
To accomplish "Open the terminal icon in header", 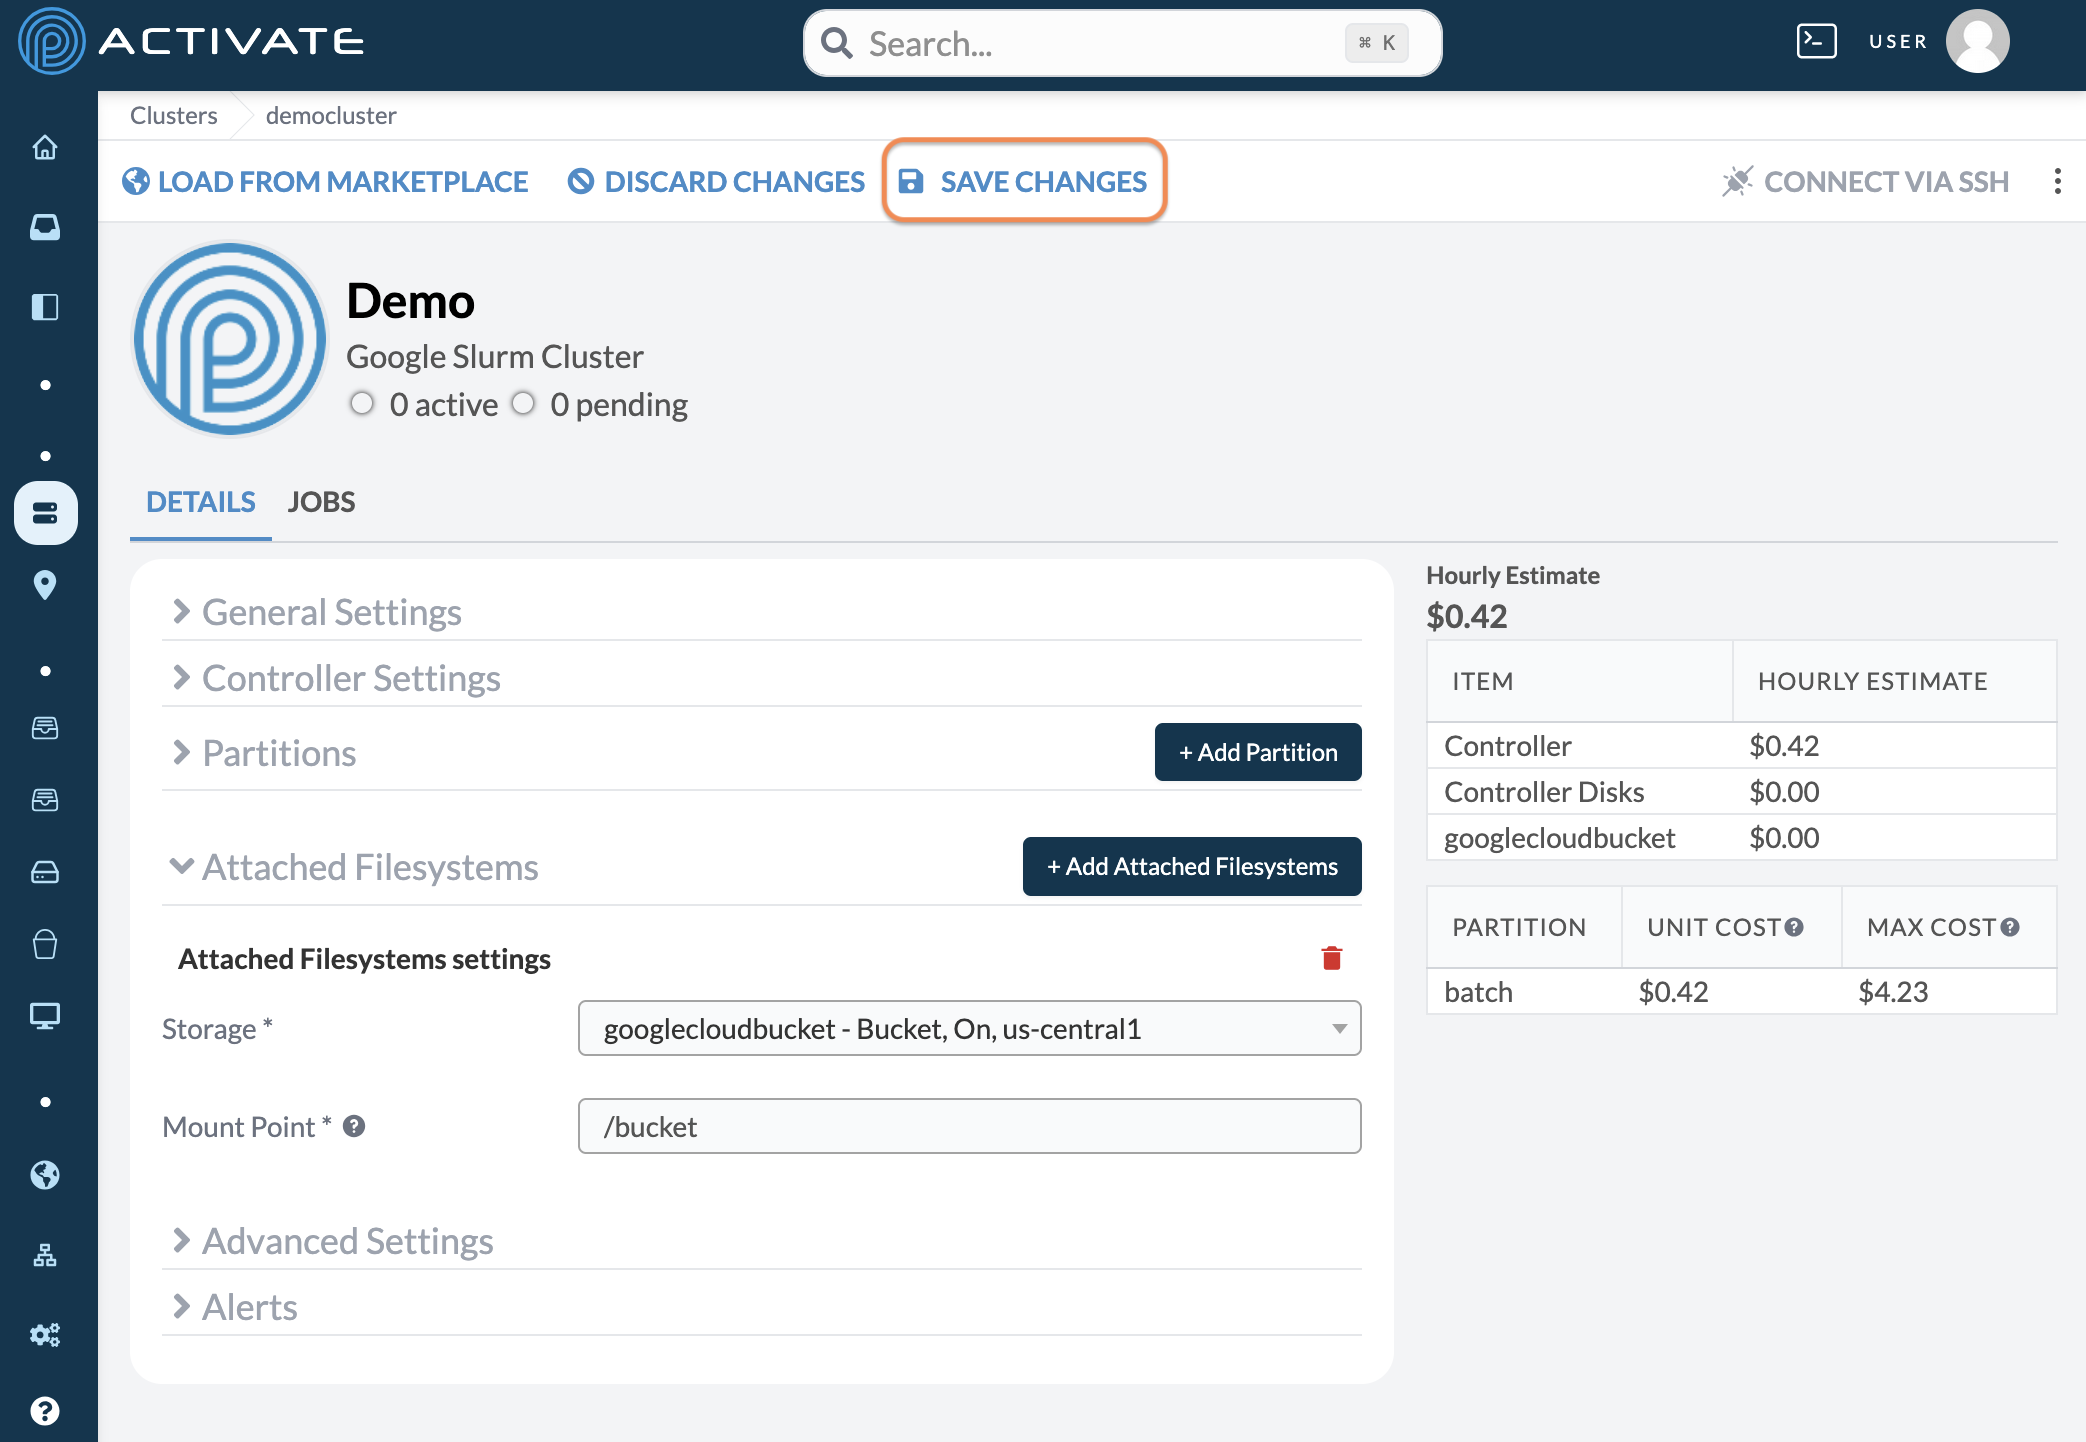I will pos(1816,41).
